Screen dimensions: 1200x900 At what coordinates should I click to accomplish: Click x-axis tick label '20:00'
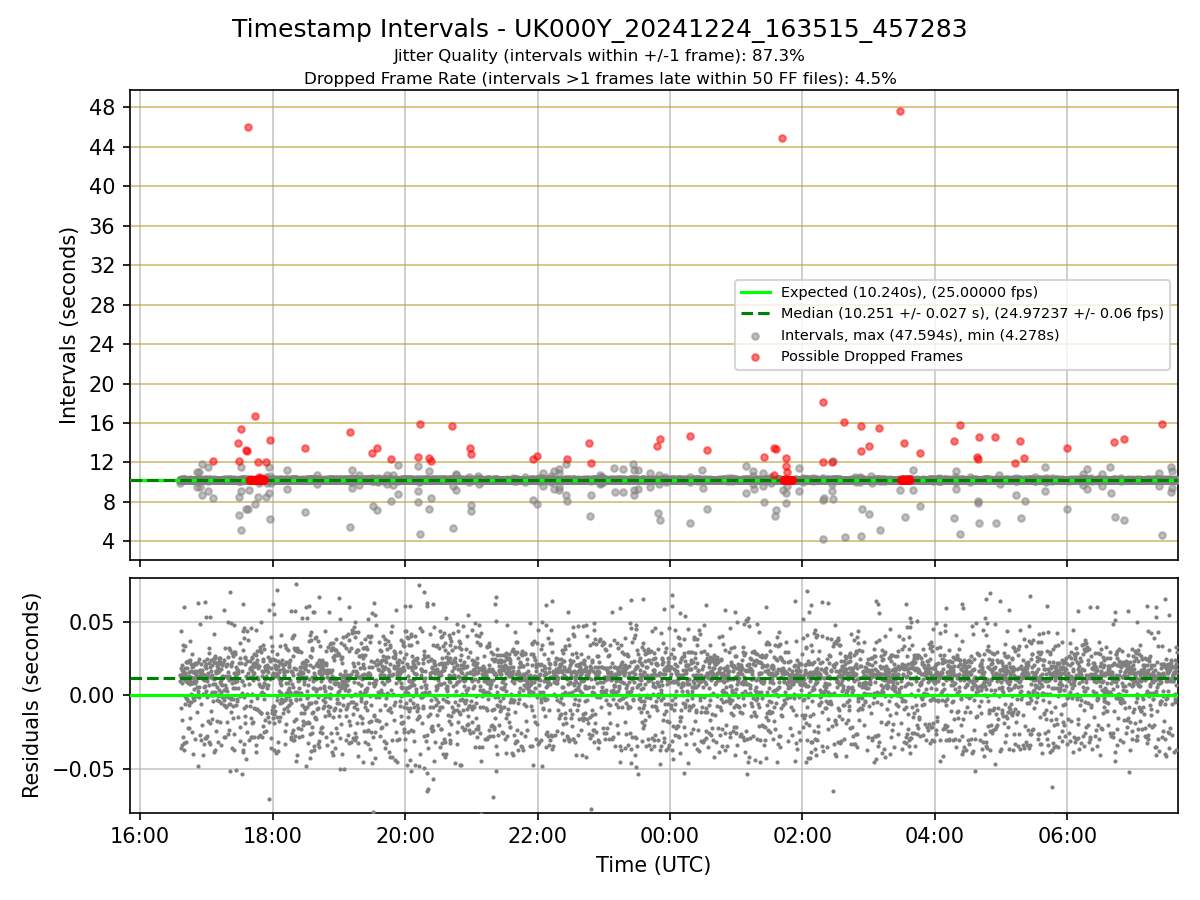[405, 835]
